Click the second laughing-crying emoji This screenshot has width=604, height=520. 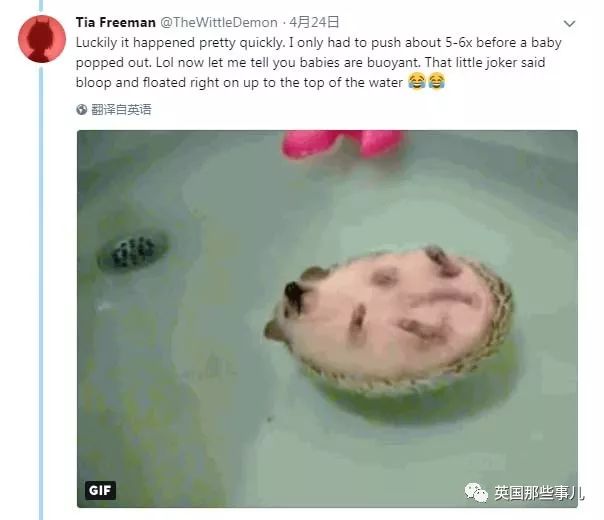pyautogui.click(x=436, y=82)
